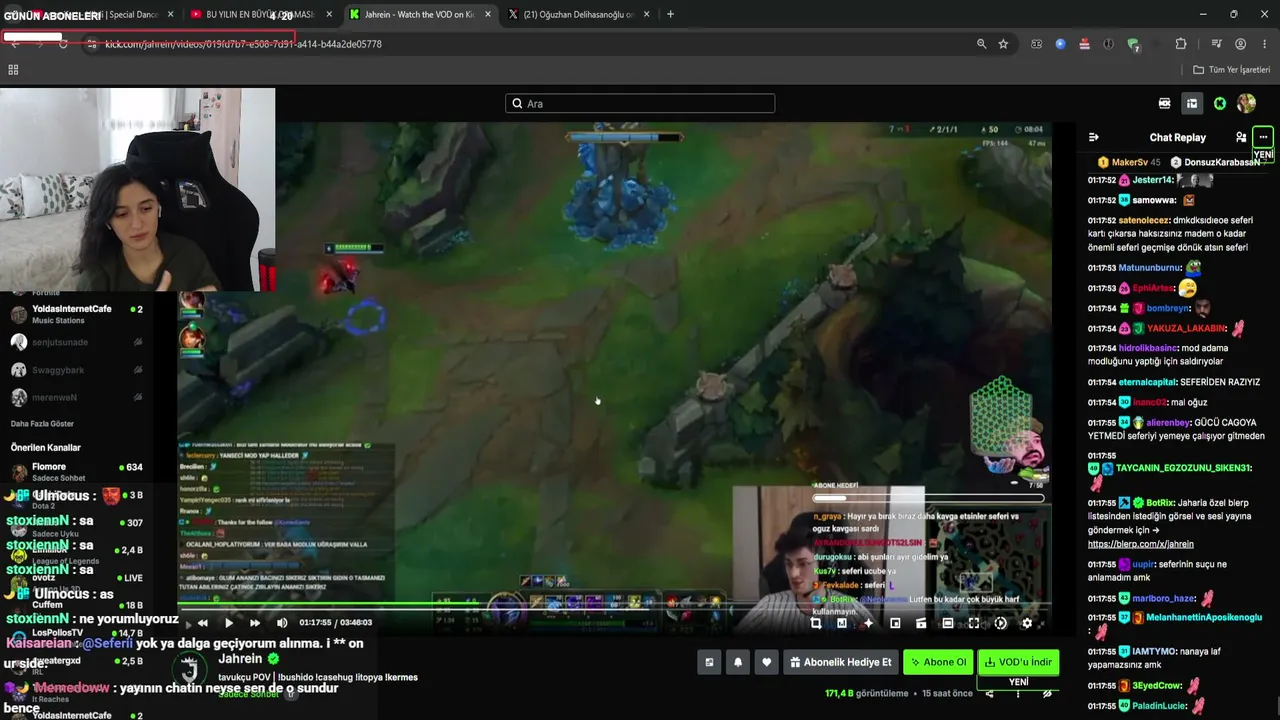This screenshot has height=720, width=1280.
Task: Play the VOD with the play button
Action: tap(229, 623)
